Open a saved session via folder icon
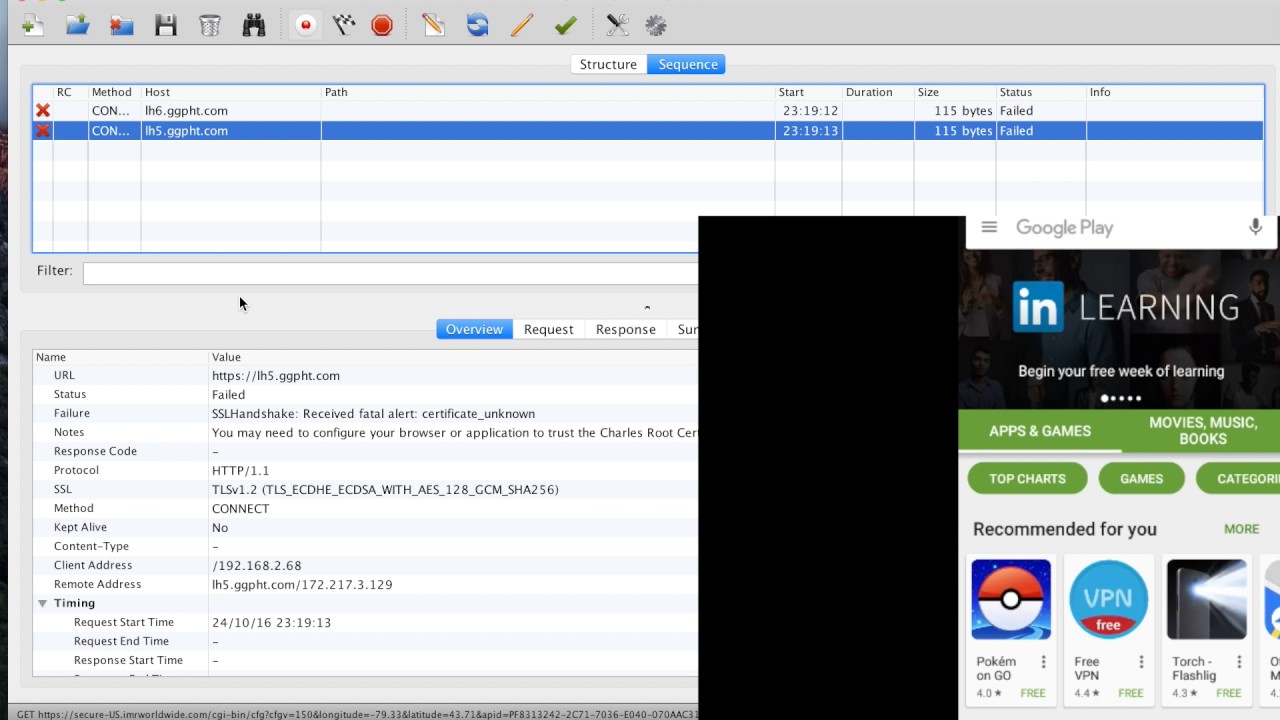 tap(77, 25)
